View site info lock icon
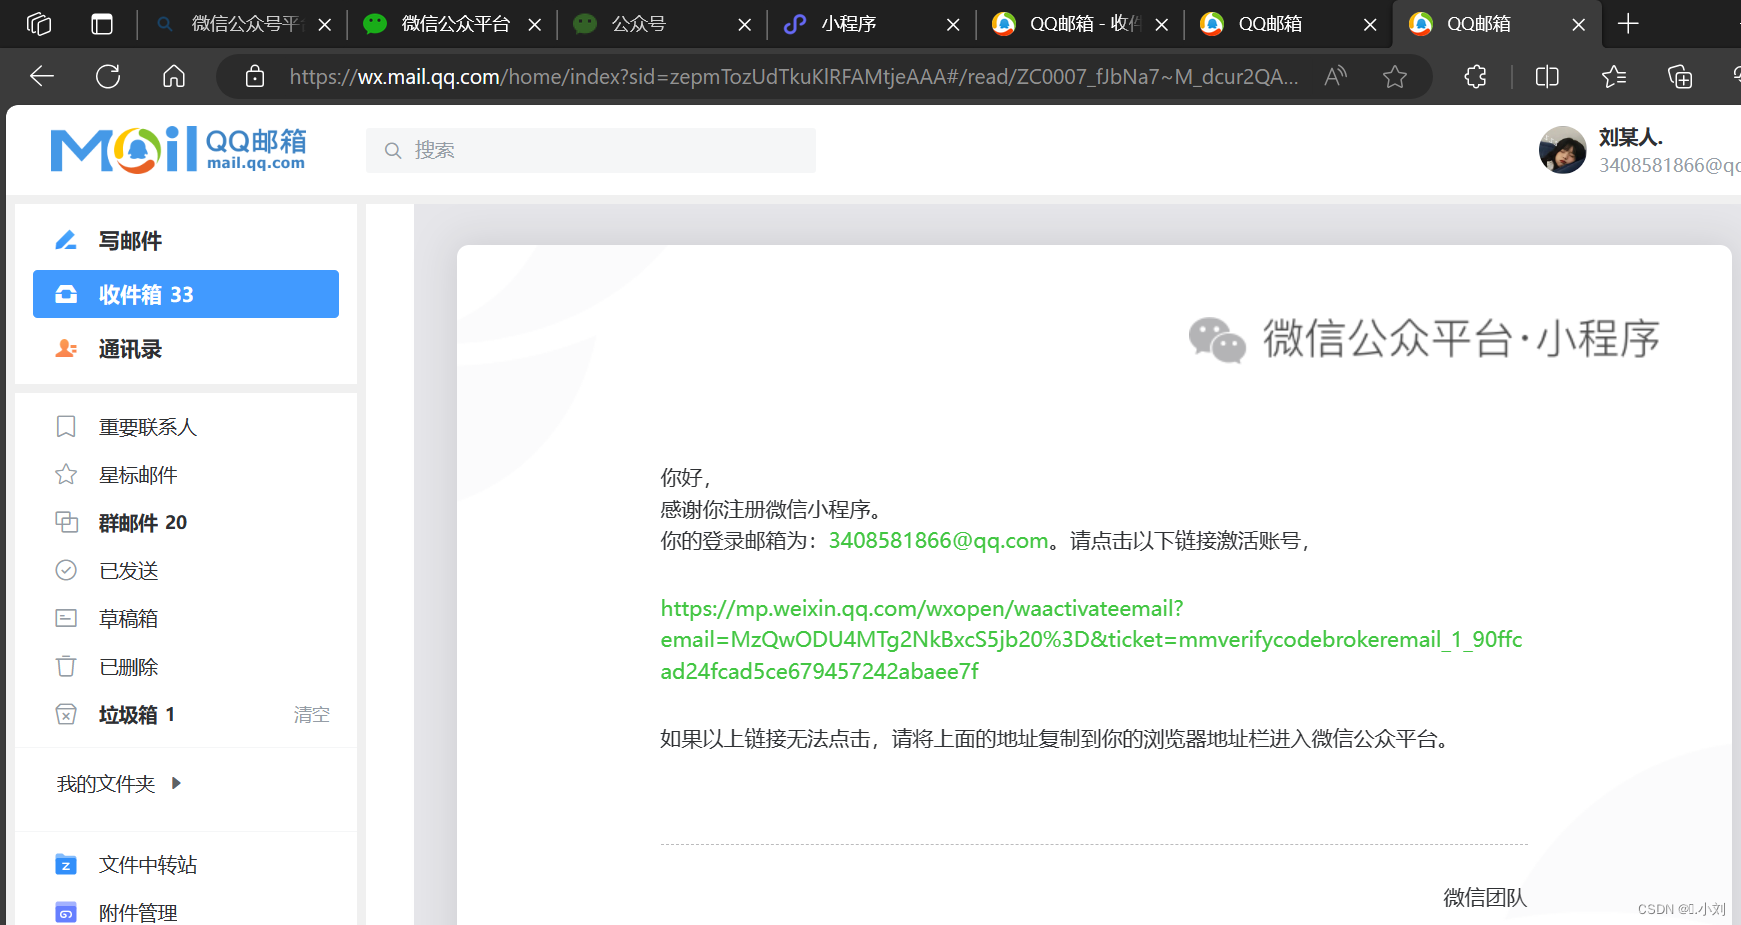The height and width of the screenshot is (925, 1741). 255,76
